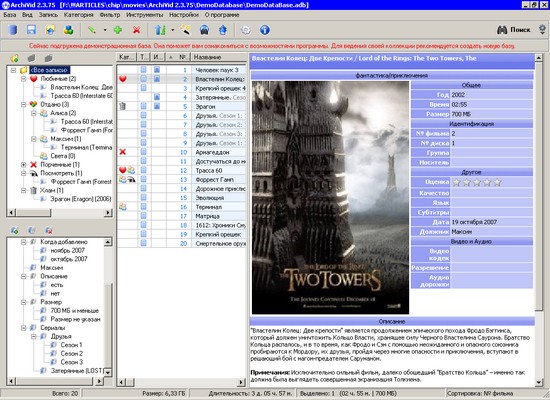Click the folder with house toolbar icon
The height and width of the screenshot is (400, 550).
pos(50,30)
